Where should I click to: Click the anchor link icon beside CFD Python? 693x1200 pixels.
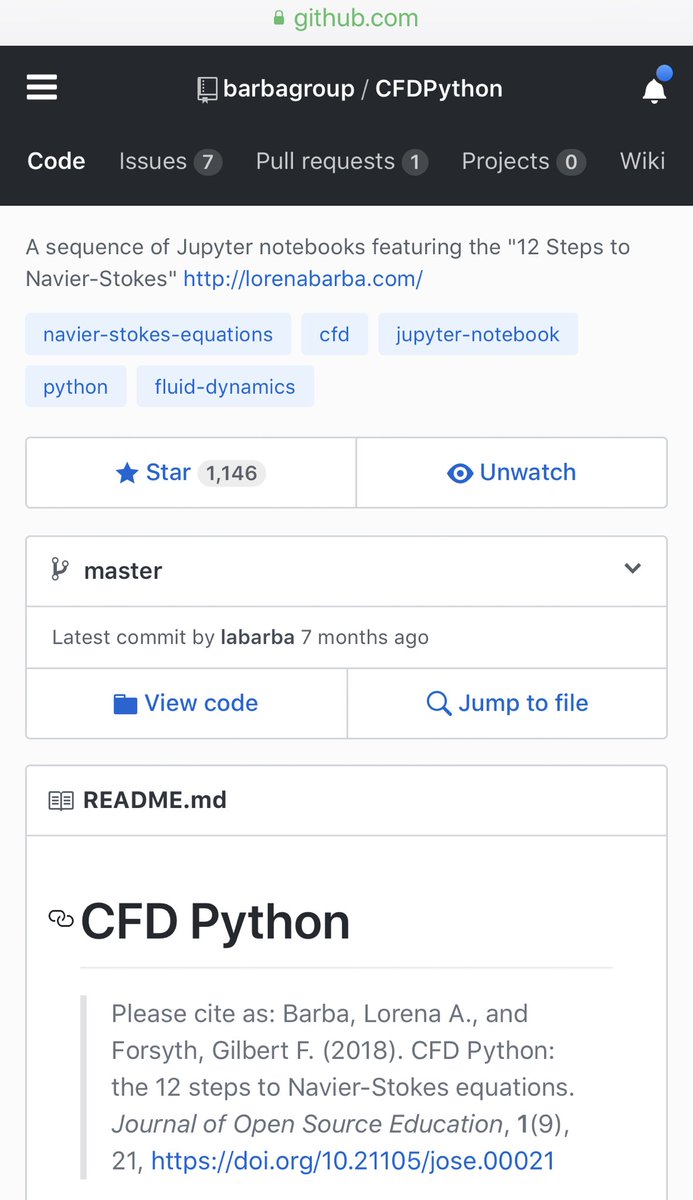[61, 918]
